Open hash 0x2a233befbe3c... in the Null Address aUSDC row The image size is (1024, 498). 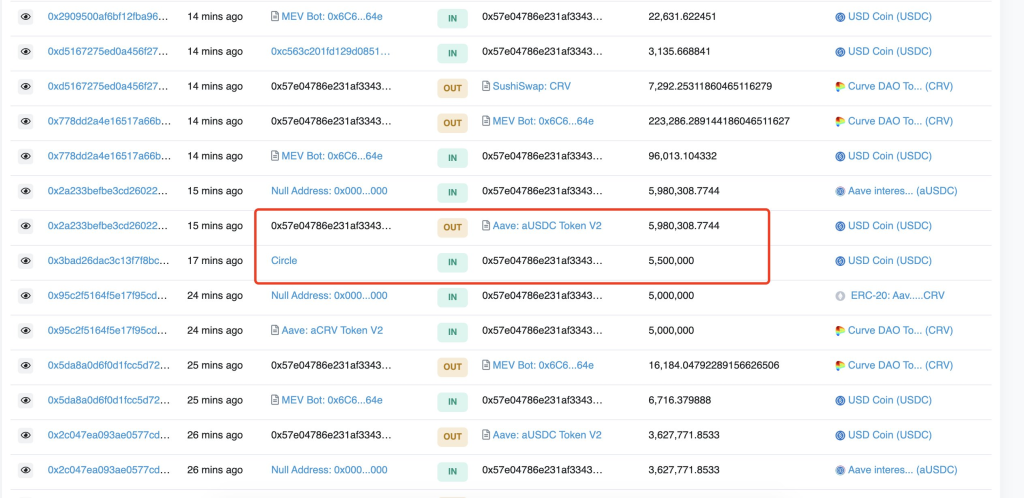pyautogui.click(x=108, y=191)
